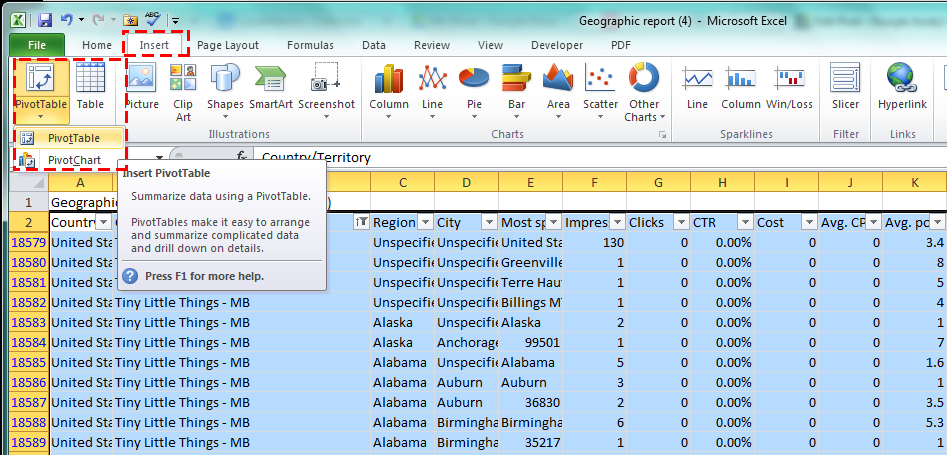Viewport: 947px width, 455px height.
Task: Insert a Line sparkline
Action: [x=697, y=87]
